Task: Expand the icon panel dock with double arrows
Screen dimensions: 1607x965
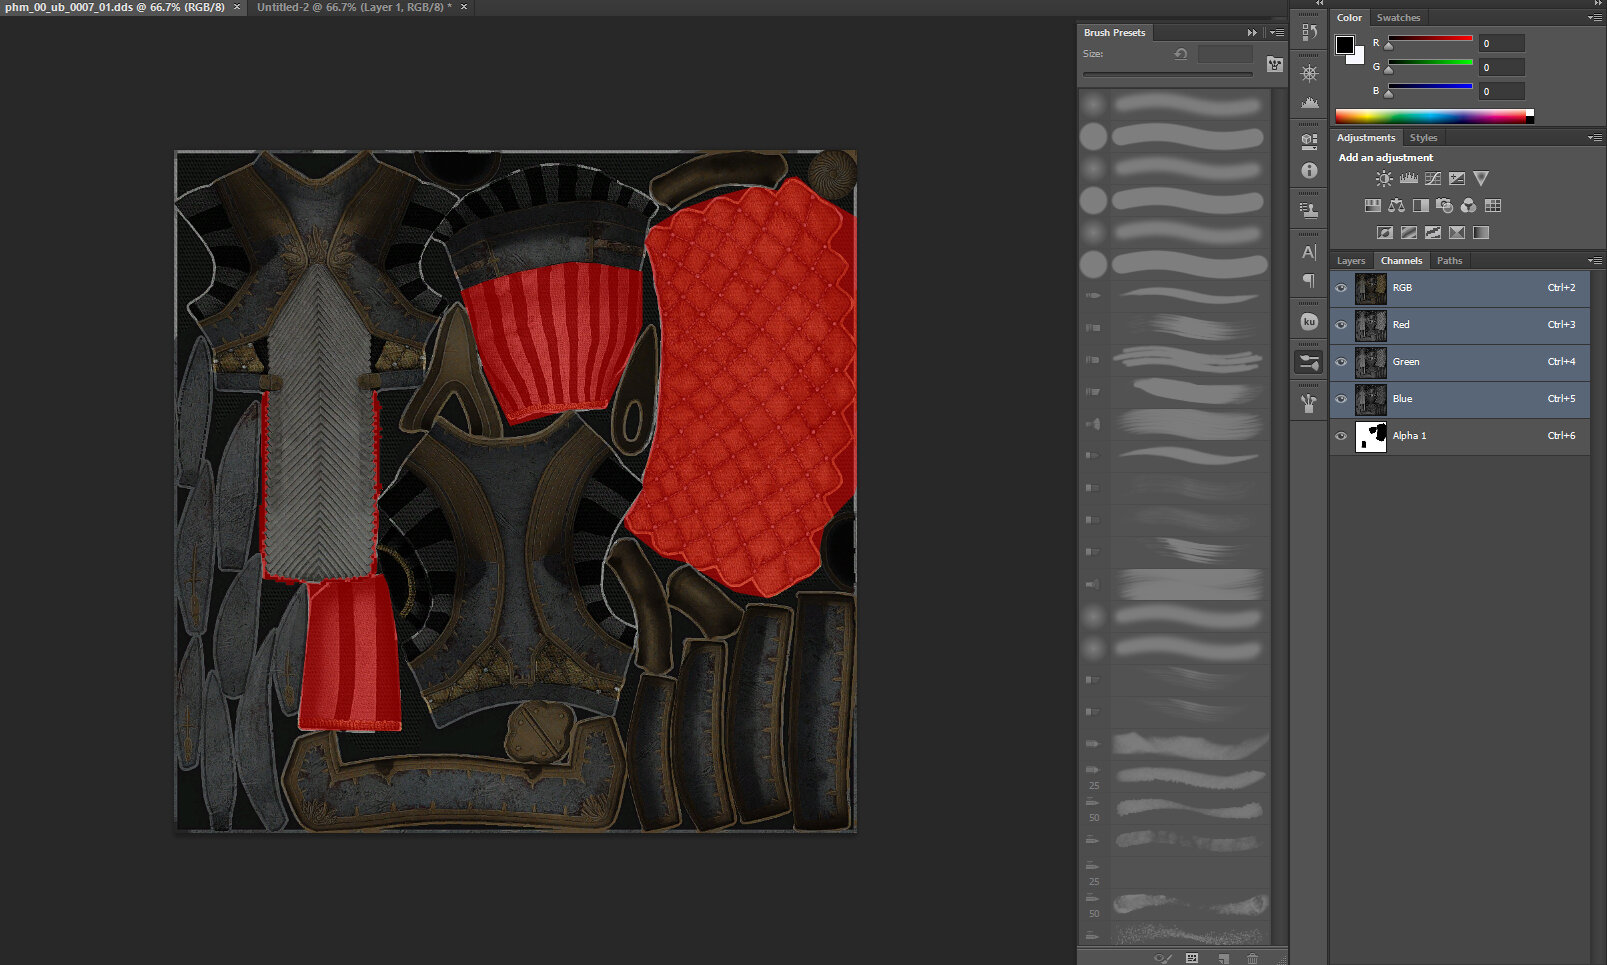Action: pyautogui.click(x=1319, y=4)
